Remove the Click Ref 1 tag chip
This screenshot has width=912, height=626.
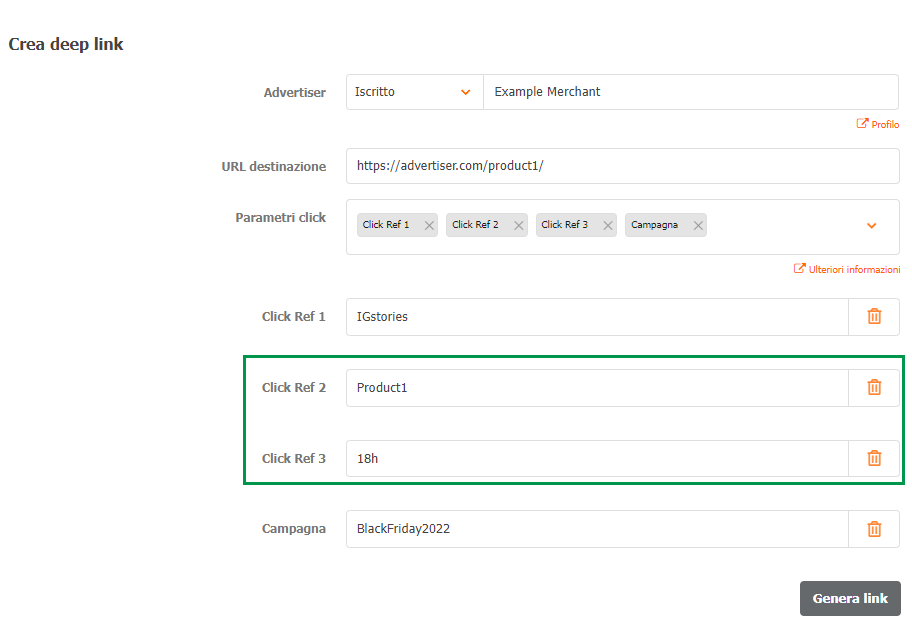click(429, 226)
